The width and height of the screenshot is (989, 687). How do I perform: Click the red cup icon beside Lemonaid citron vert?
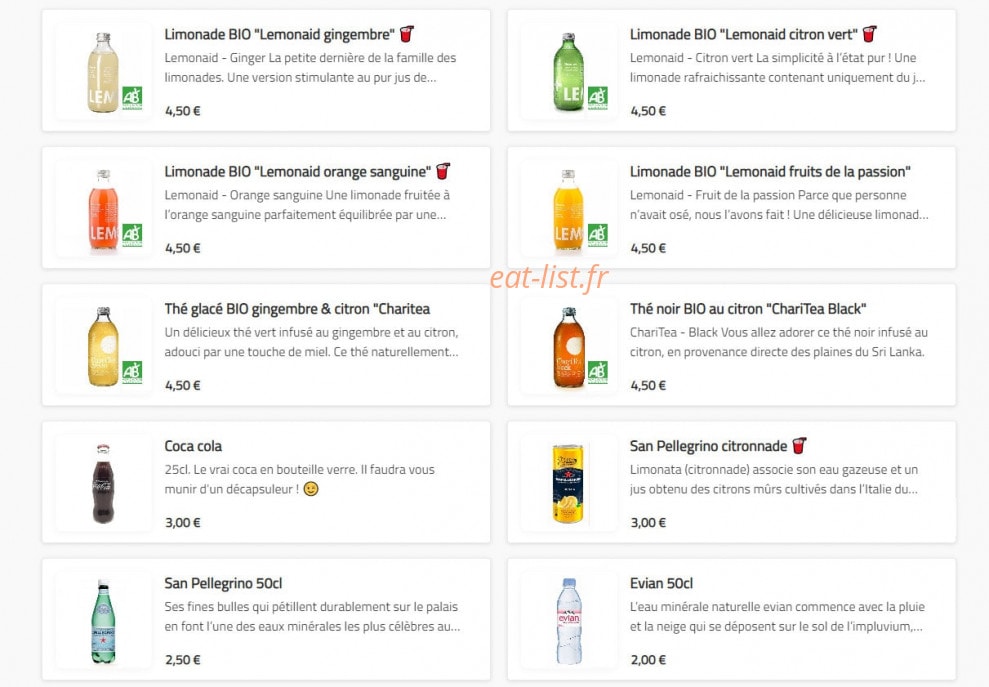click(x=870, y=34)
